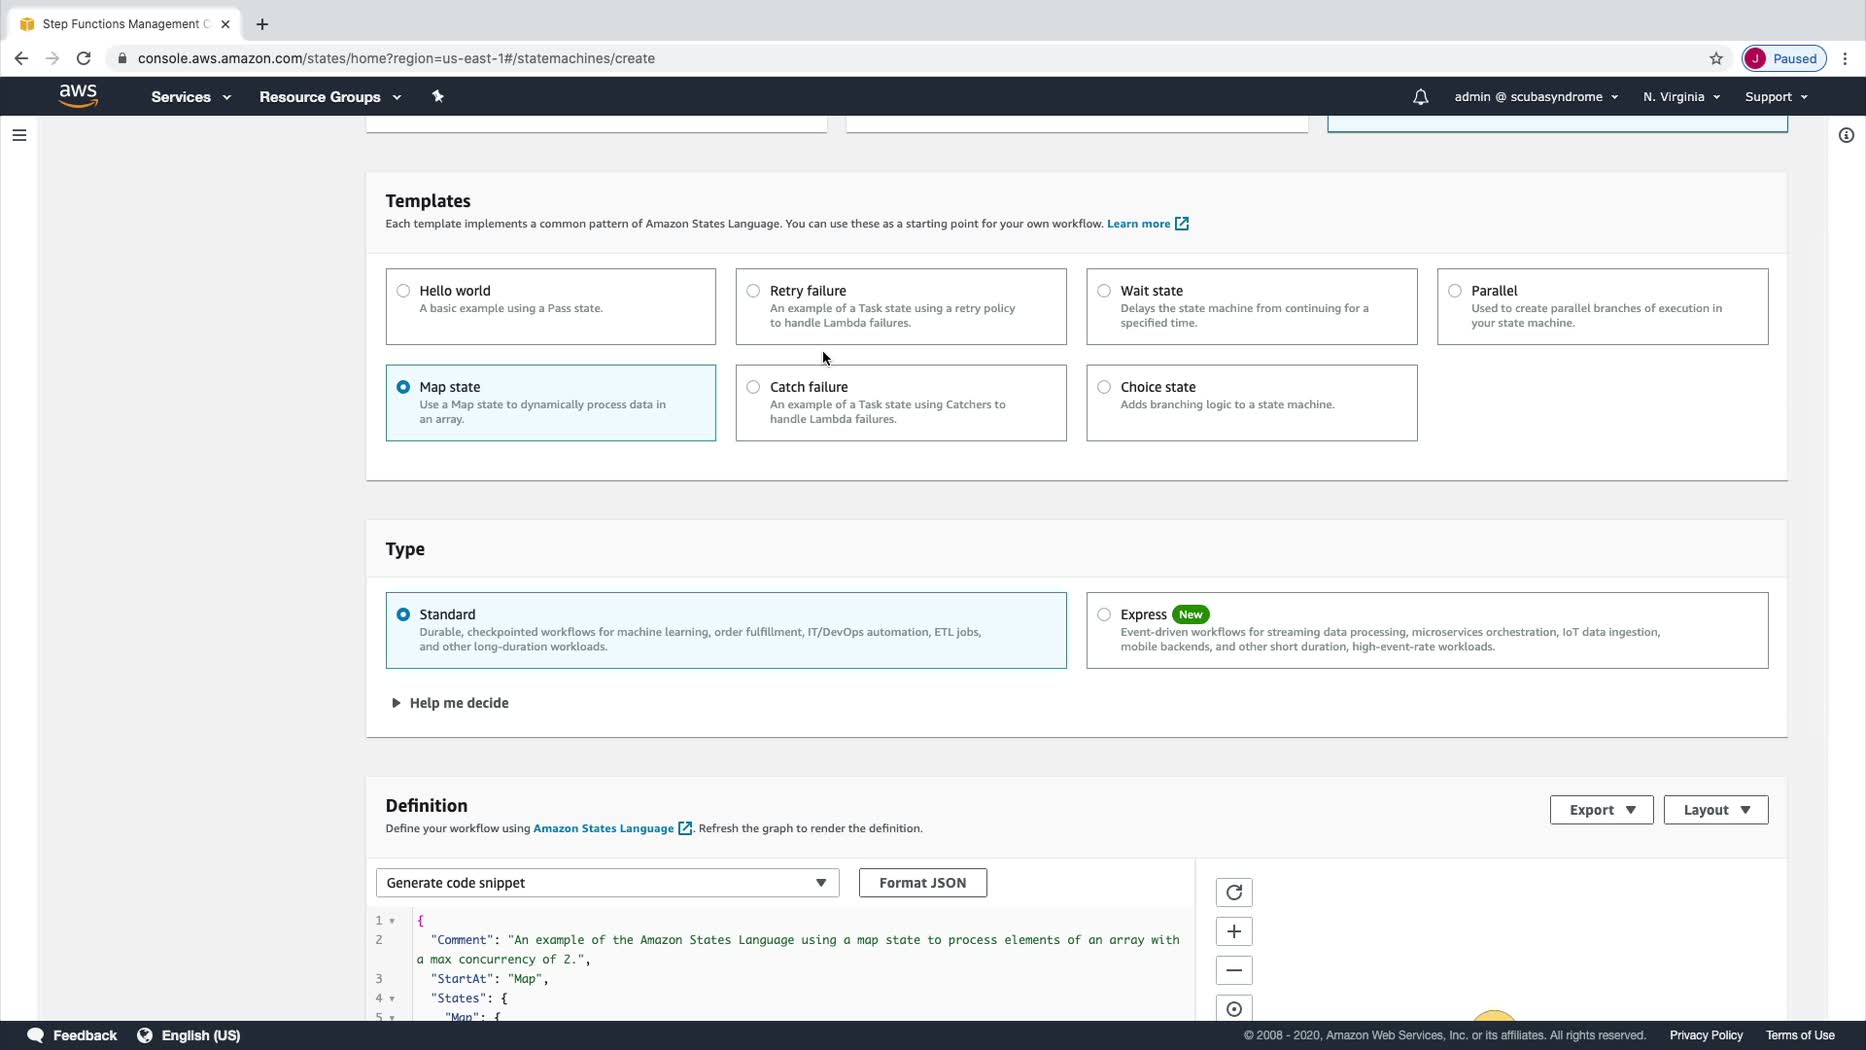Open the Export dropdown
1866x1050 pixels.
pyautogui.click(x=1601, y=810)
